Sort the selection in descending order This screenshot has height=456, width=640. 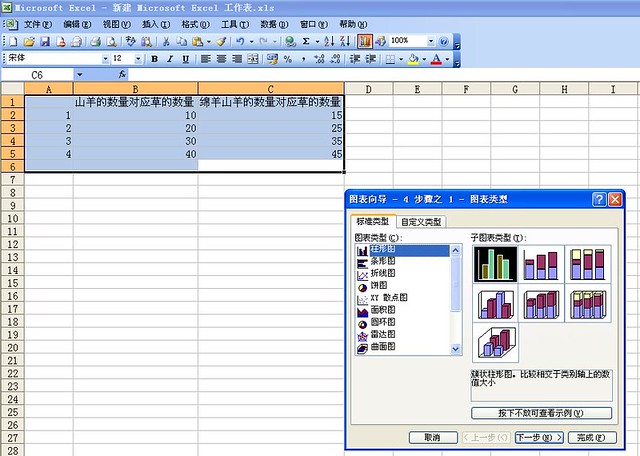(x=345, y=41)
